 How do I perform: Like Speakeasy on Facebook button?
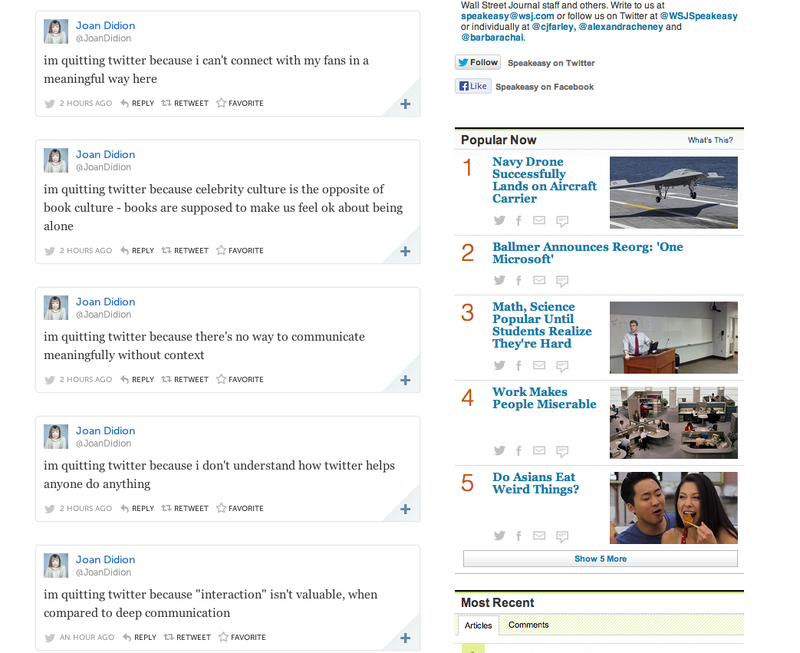(473, 86)
